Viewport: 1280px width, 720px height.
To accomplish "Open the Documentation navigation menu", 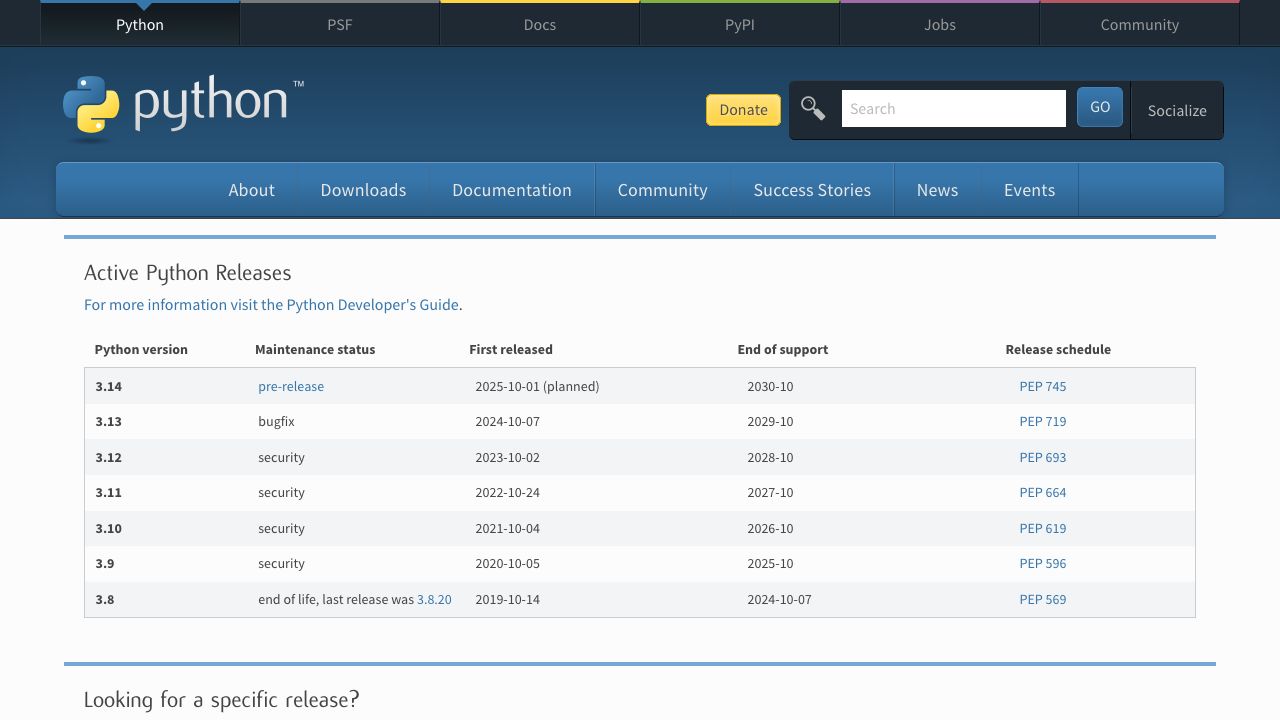I will pos(511,190).
